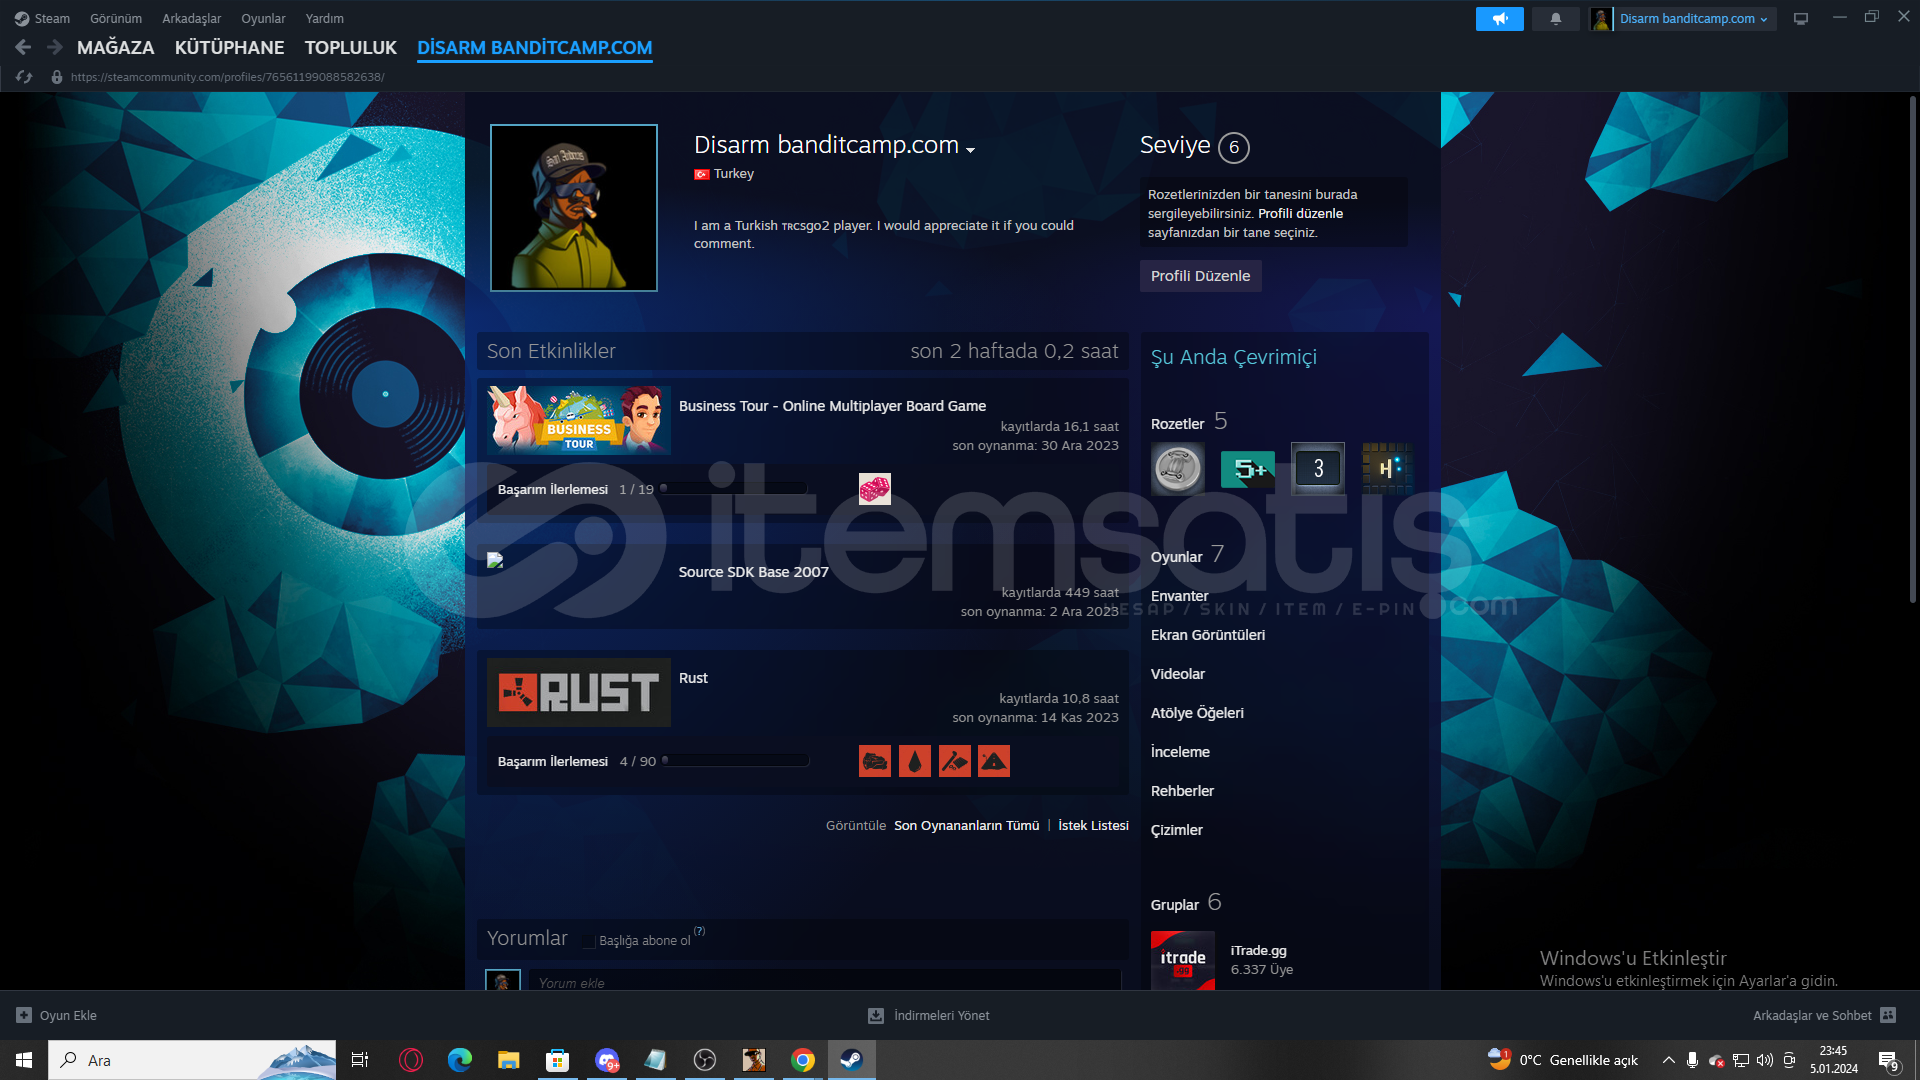Screen dimensions: 1920x1080
Task: Open File Explorer from the taskbar
Action: click(509, 1060)
